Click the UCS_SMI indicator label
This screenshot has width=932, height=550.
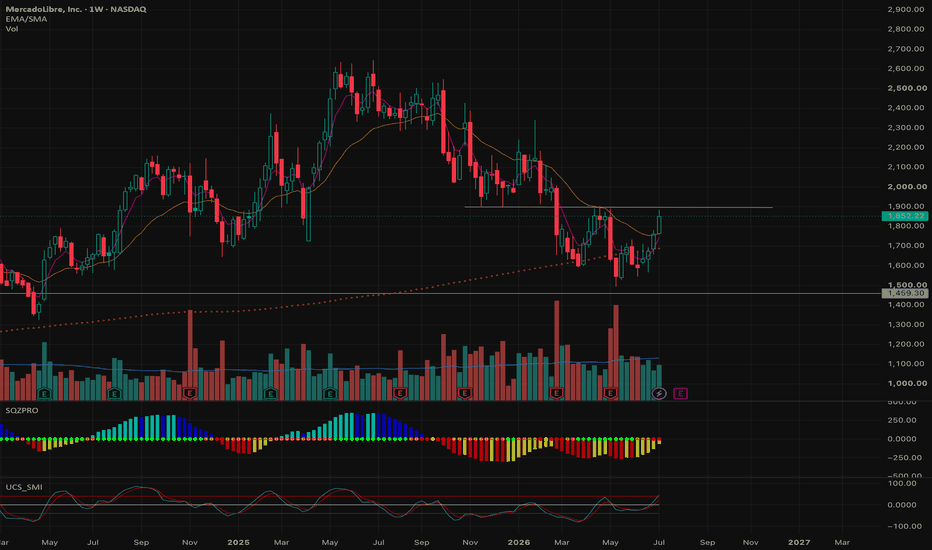tap(24, 487)
